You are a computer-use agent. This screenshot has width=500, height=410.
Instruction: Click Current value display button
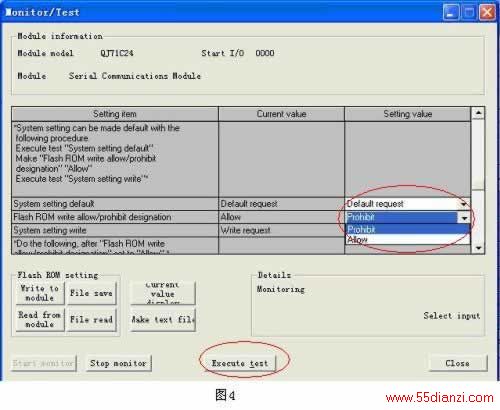tap(163, 293)
